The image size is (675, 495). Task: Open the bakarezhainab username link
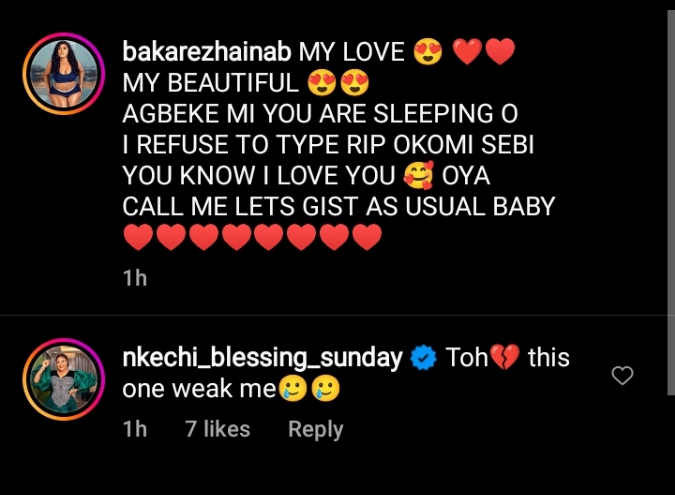[207, 52]
